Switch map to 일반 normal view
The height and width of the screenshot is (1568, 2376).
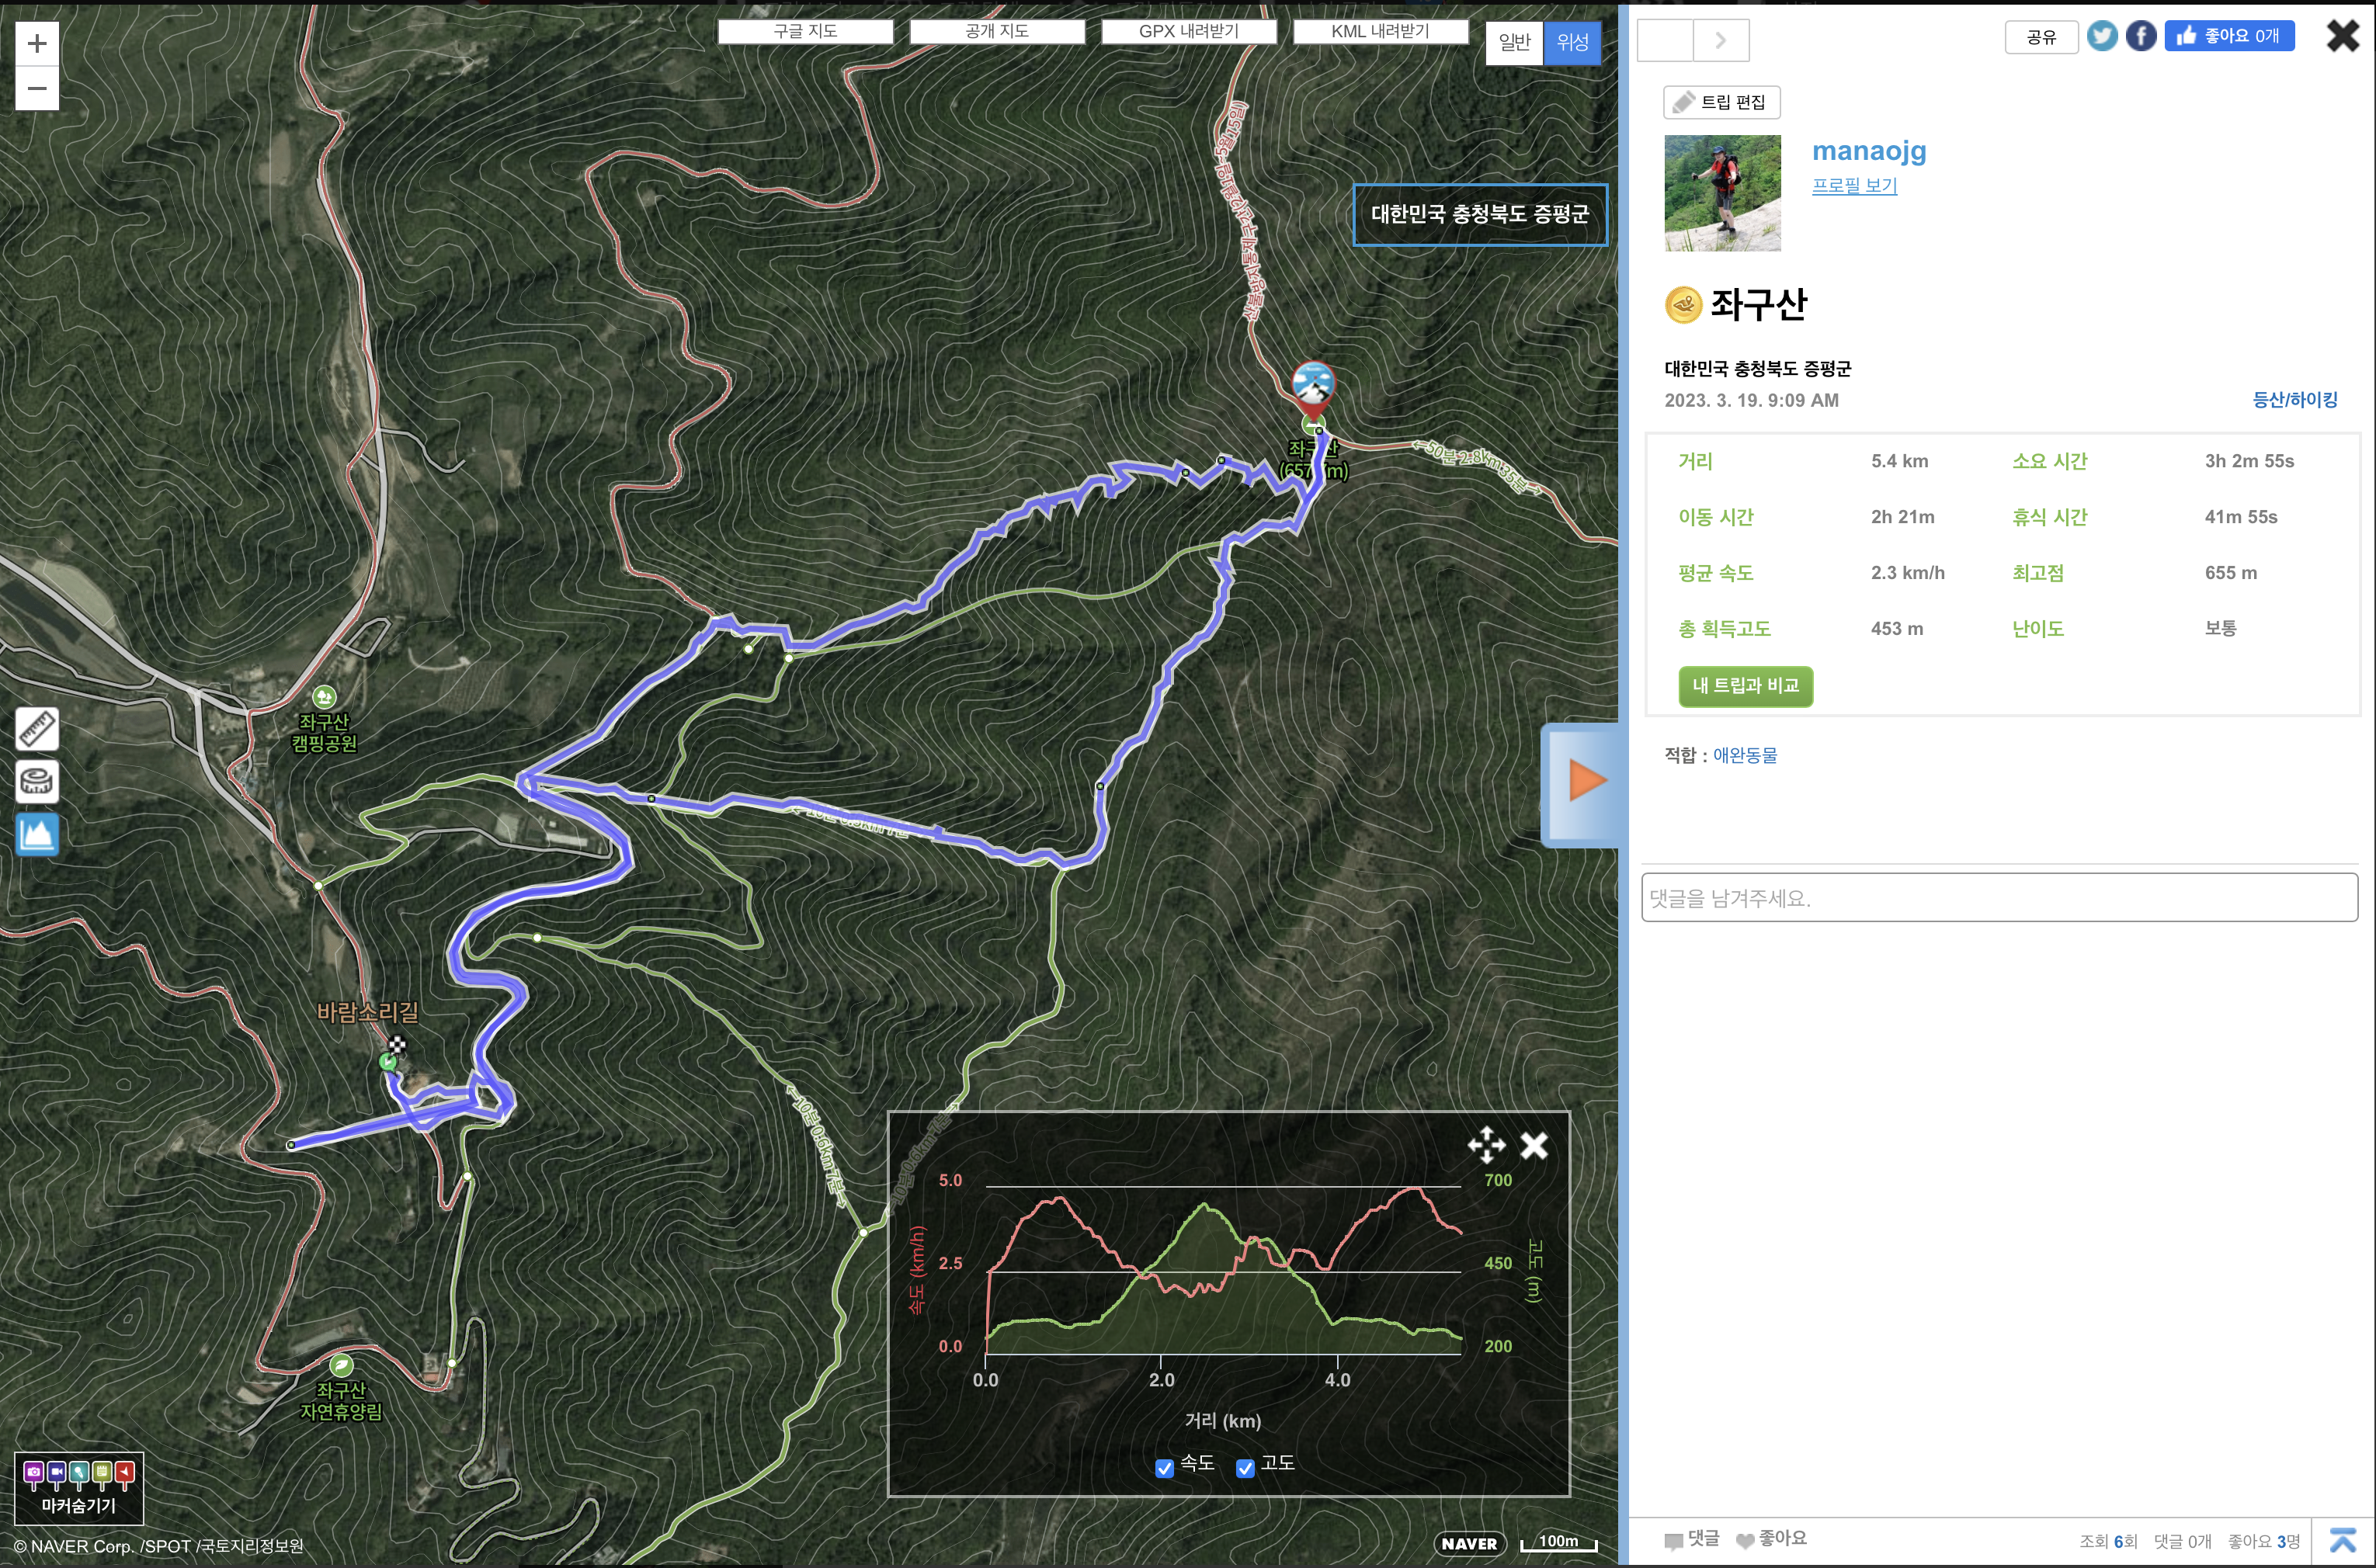tap(1514, 43)
